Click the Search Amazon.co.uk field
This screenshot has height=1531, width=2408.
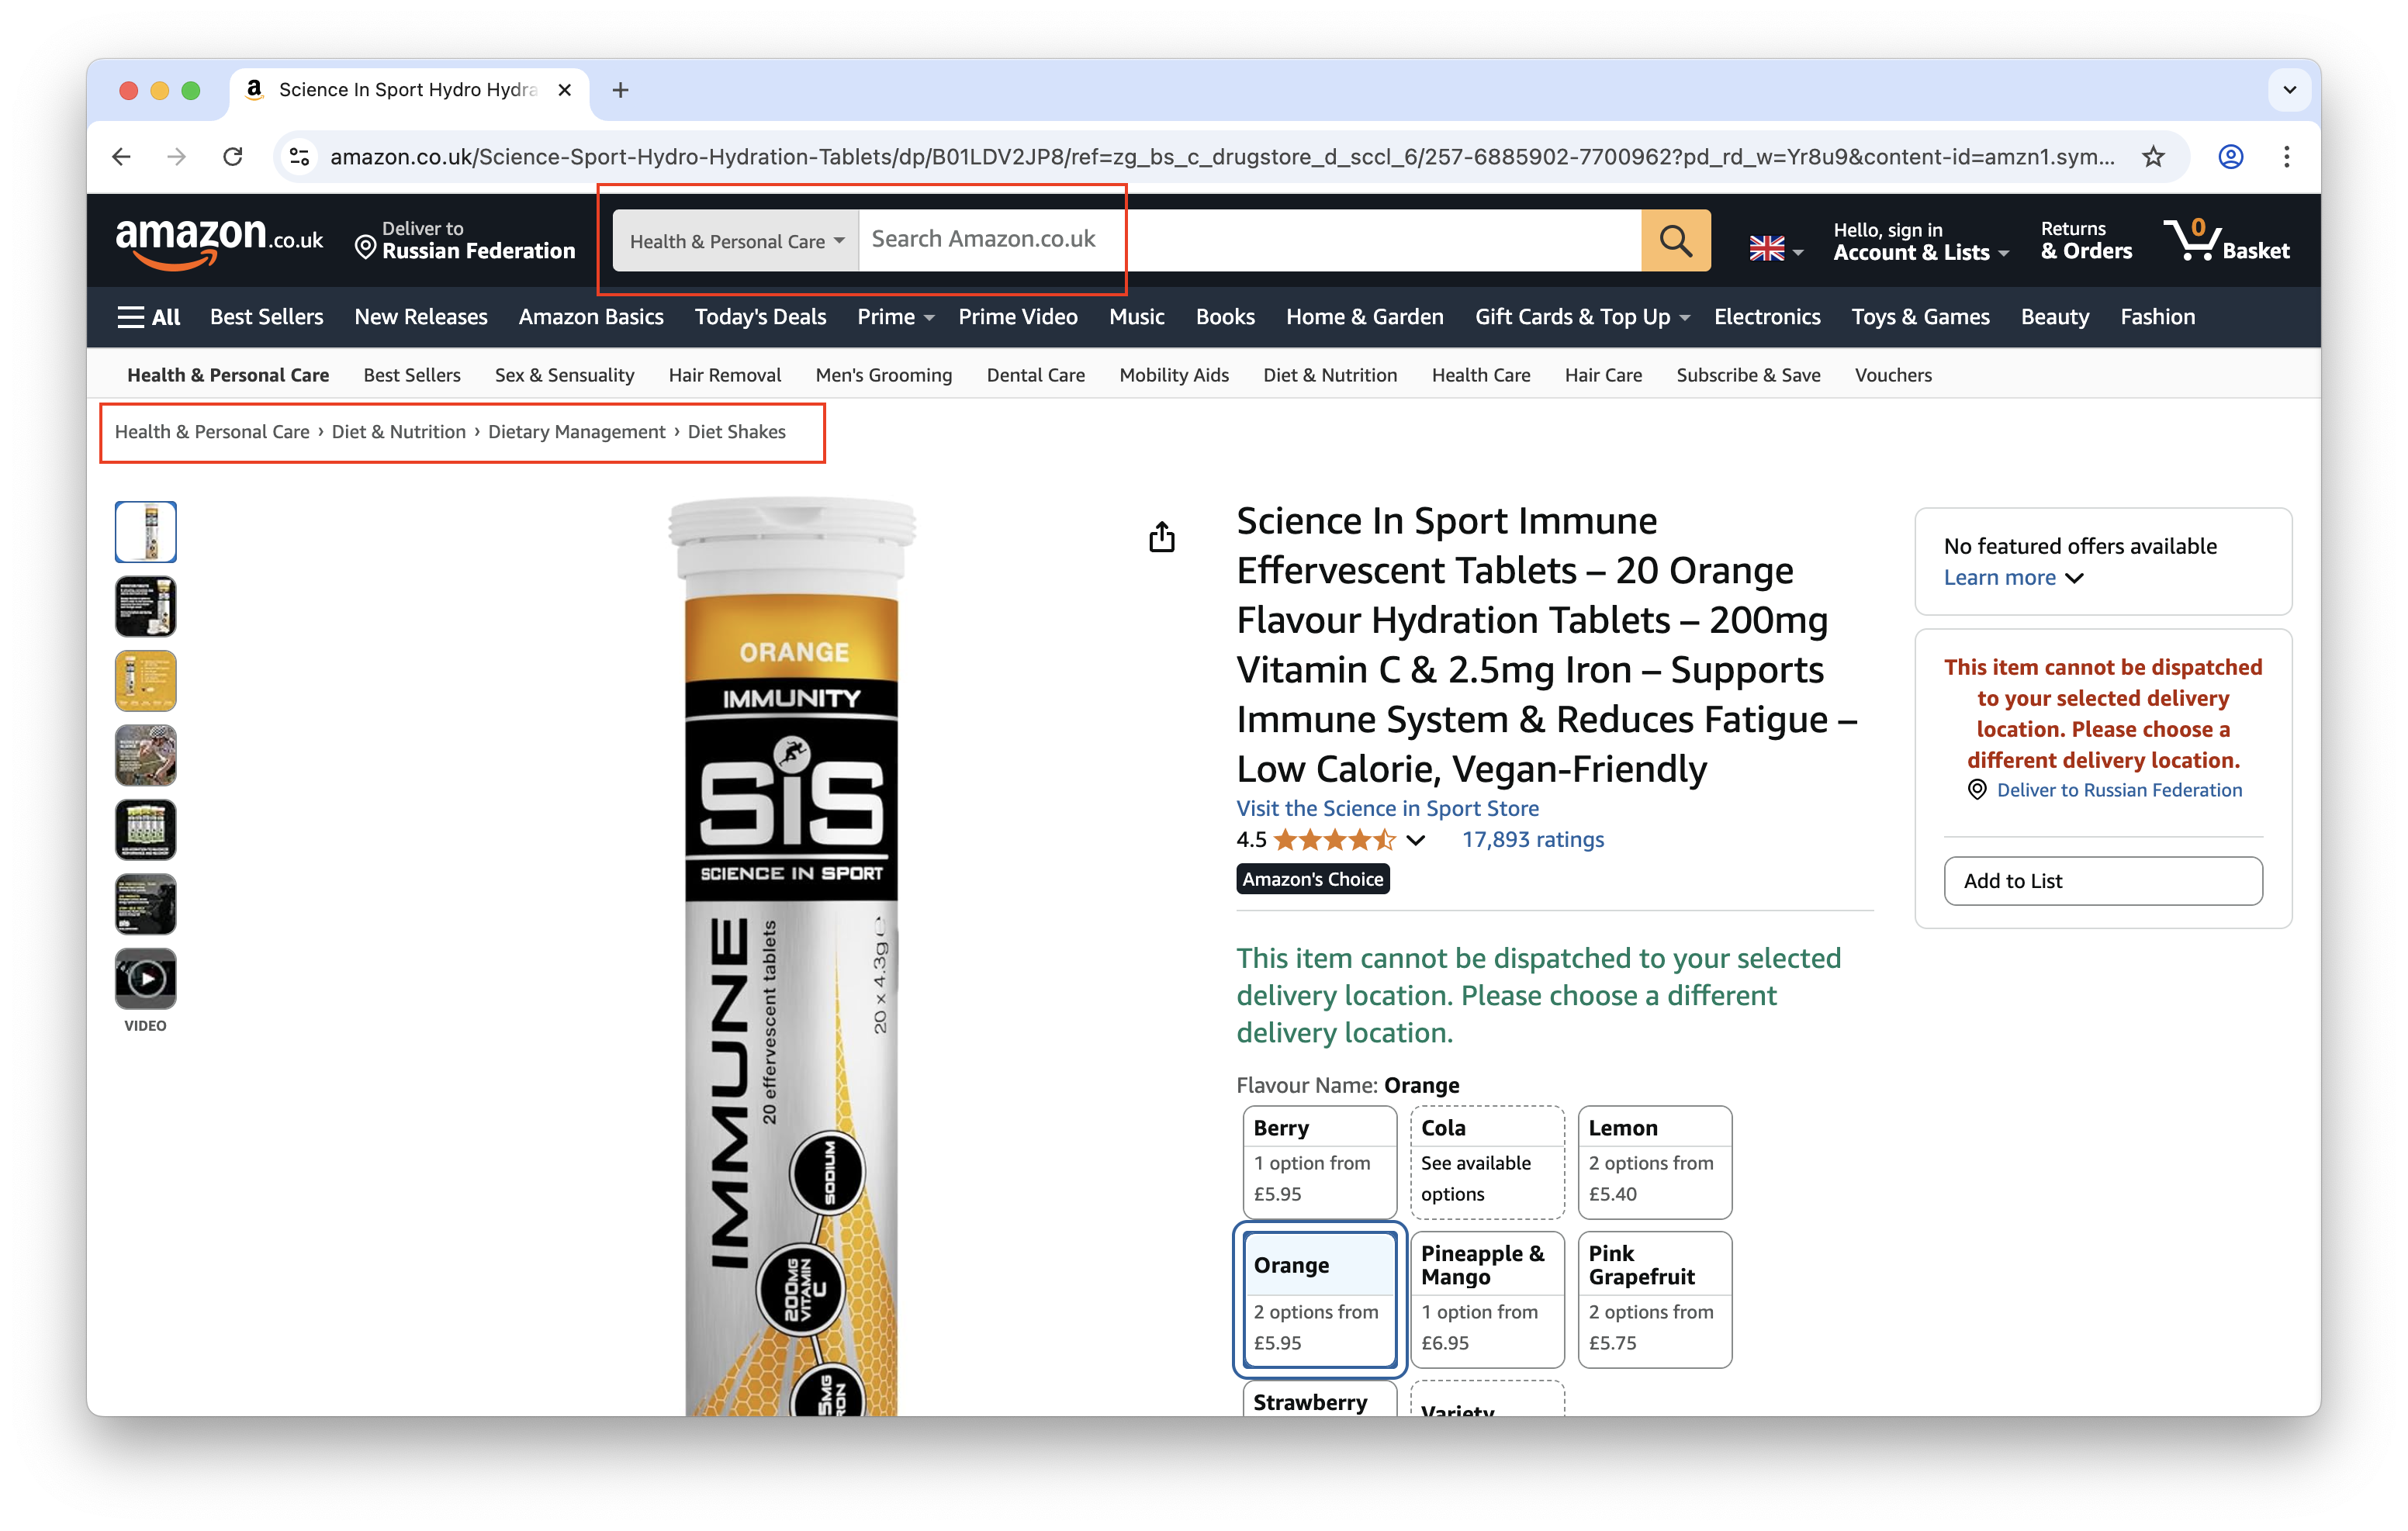point(1249,240)
